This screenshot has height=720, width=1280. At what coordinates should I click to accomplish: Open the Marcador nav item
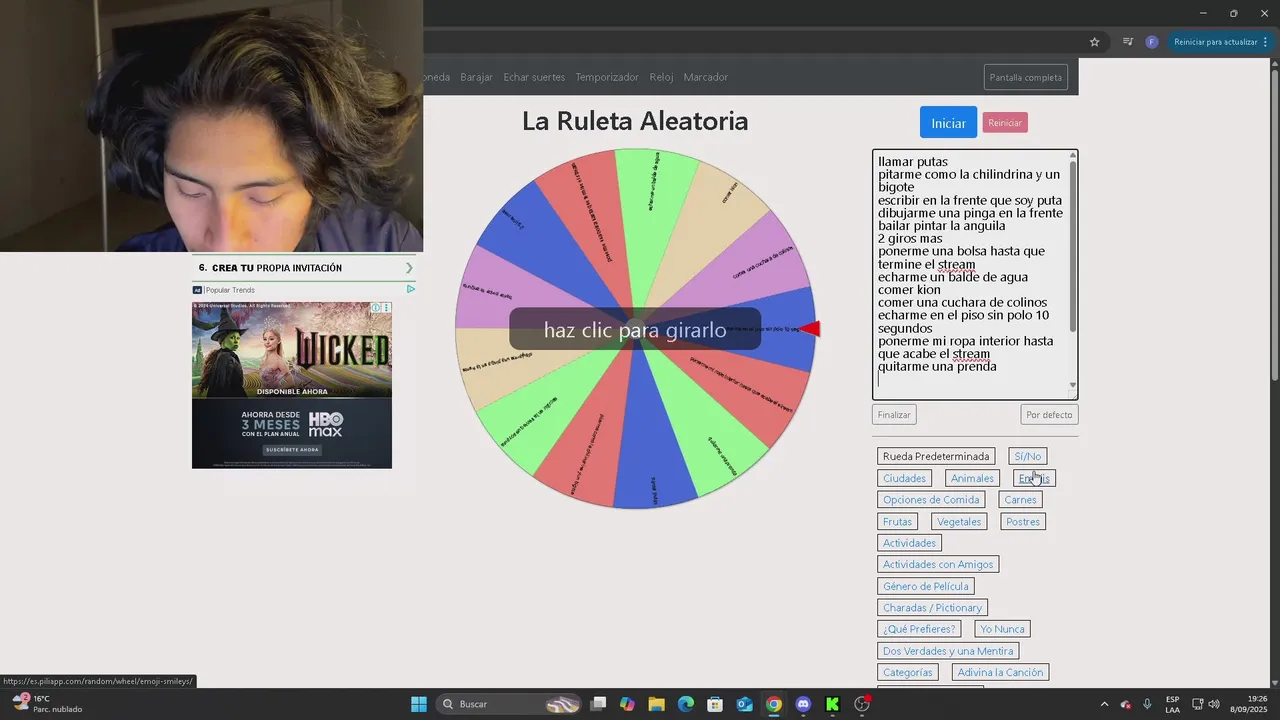706,77
